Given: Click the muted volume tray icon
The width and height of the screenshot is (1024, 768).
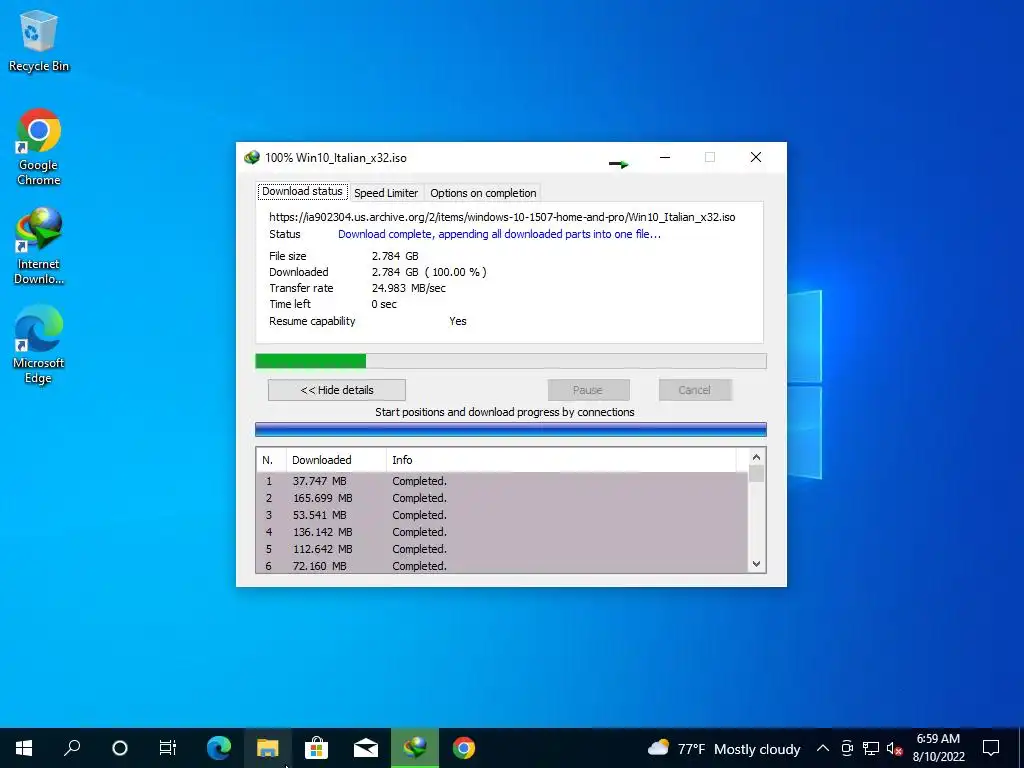Looking at the screenshot, I should click(894, 748).
